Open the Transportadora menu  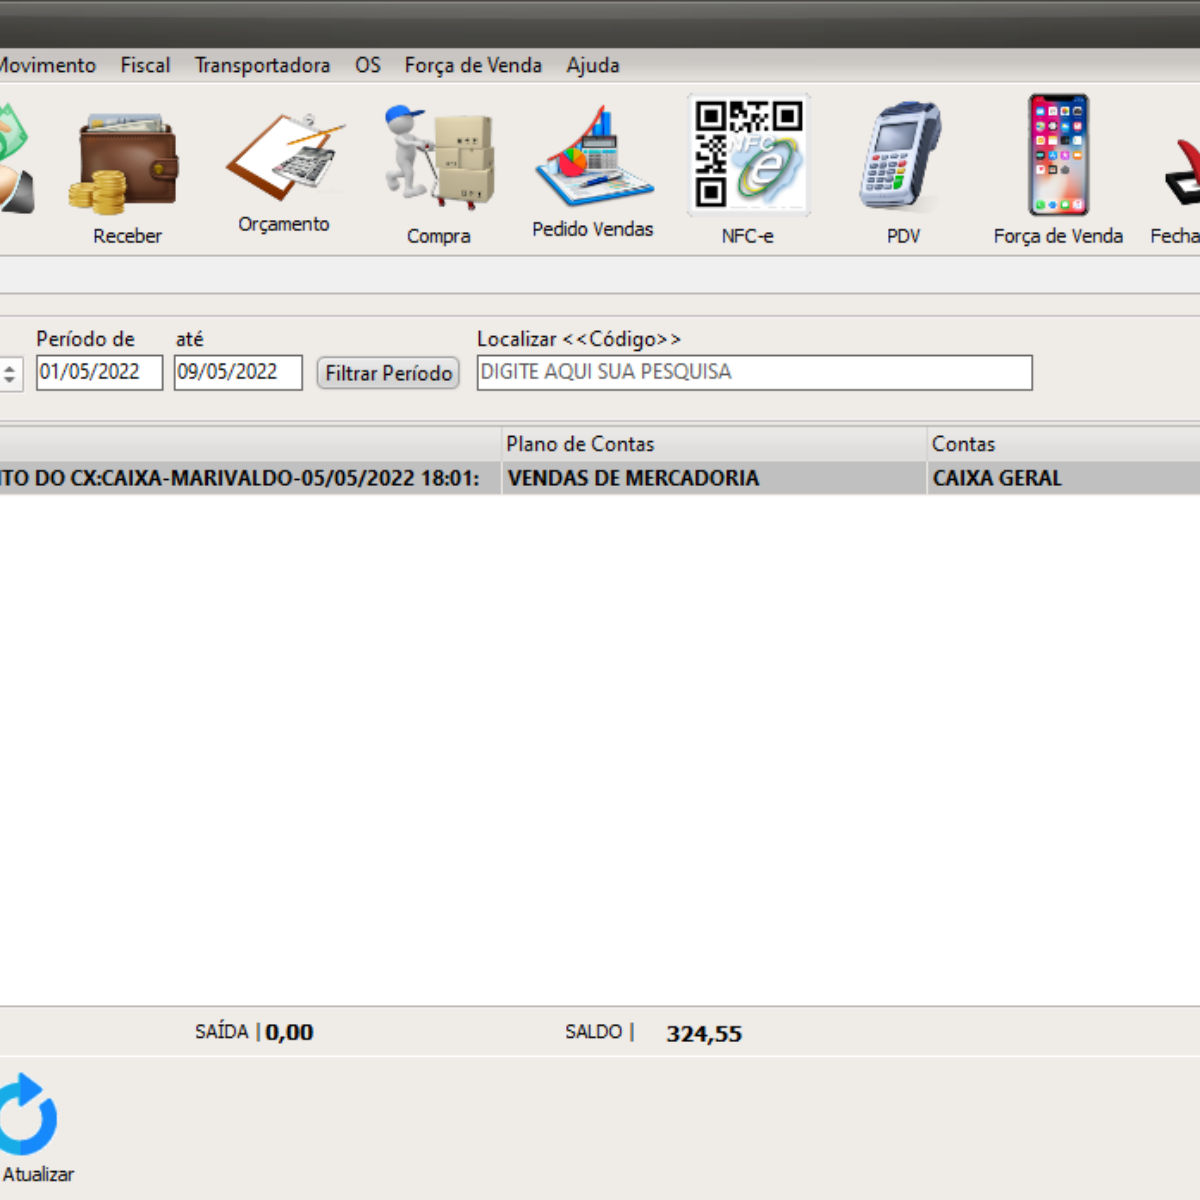262,65
